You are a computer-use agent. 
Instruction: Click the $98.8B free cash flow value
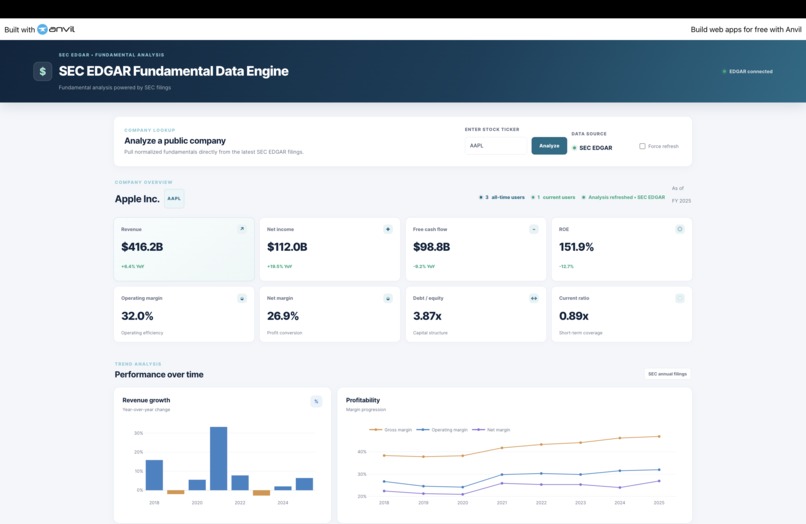click(x=431, y=247)
